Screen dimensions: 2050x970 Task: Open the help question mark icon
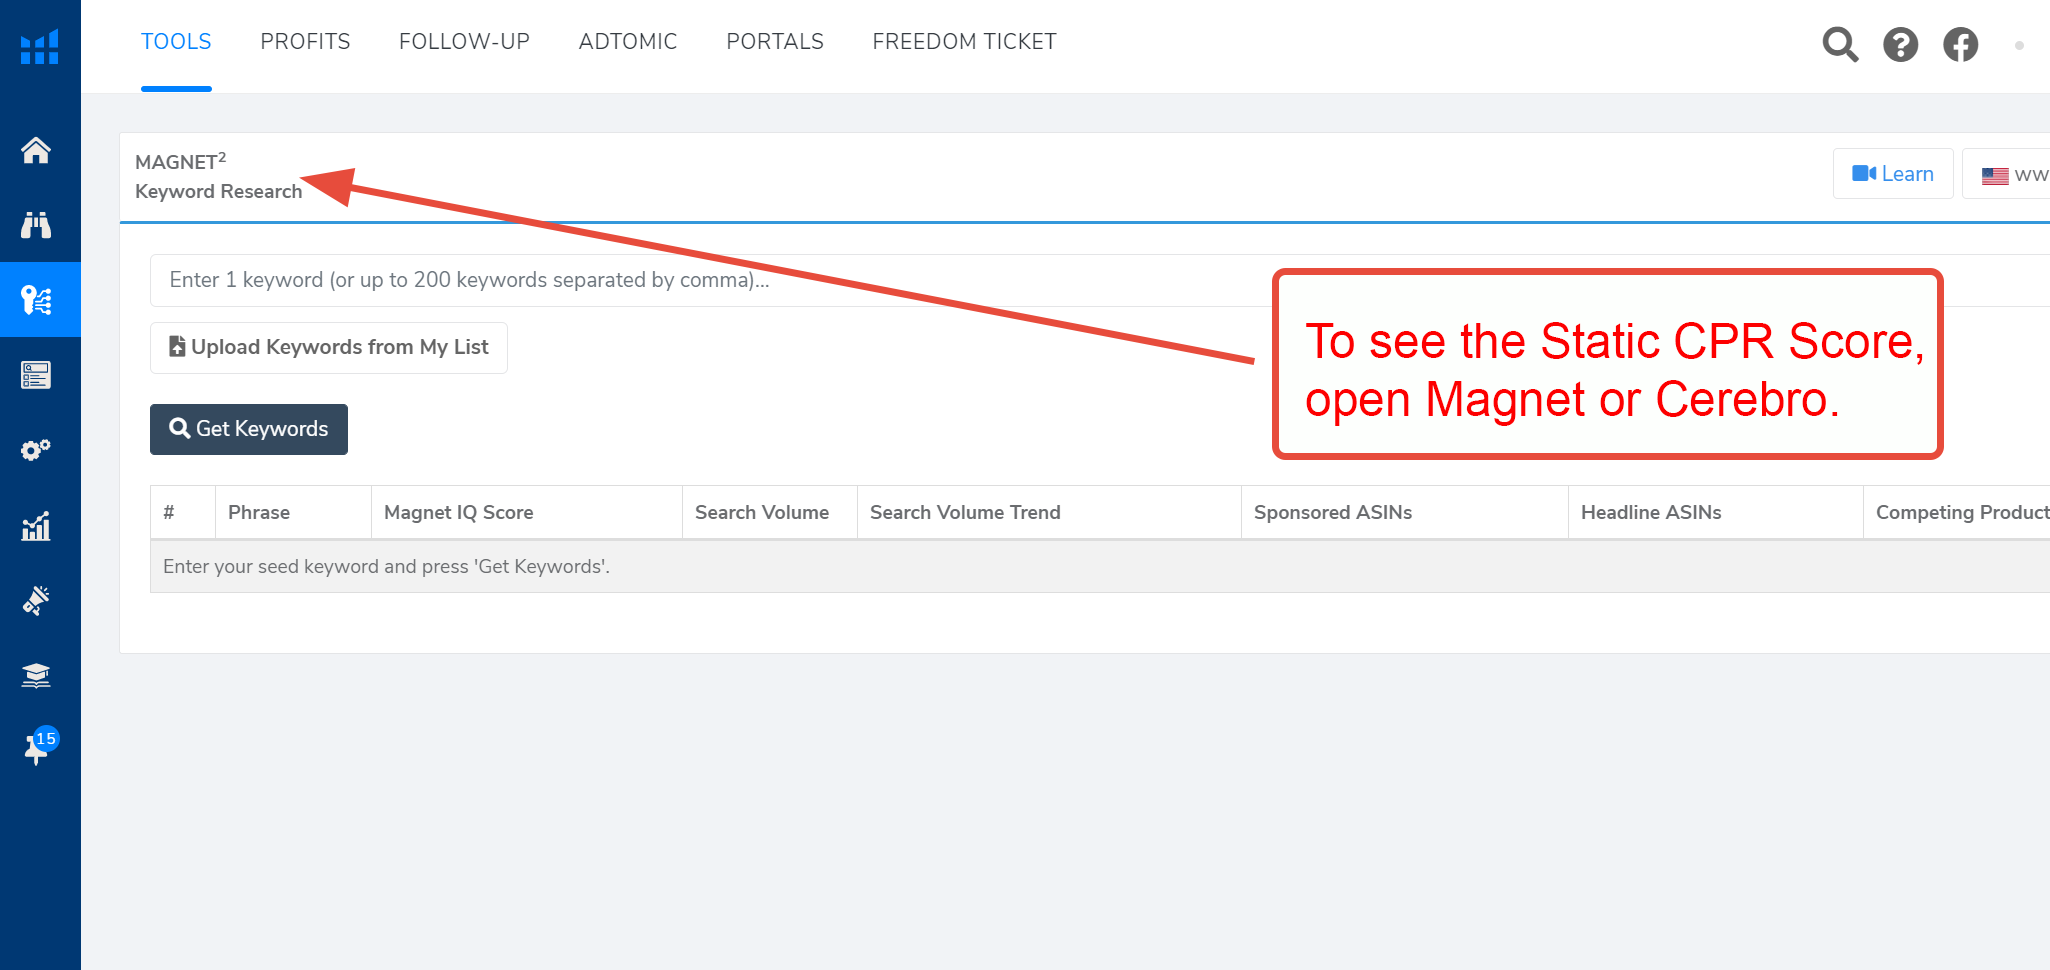[1900, 44]
